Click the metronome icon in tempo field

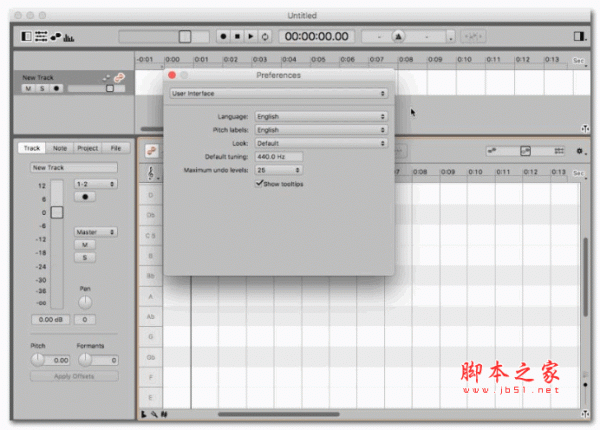pyautogui.click(x=398, y=37)
